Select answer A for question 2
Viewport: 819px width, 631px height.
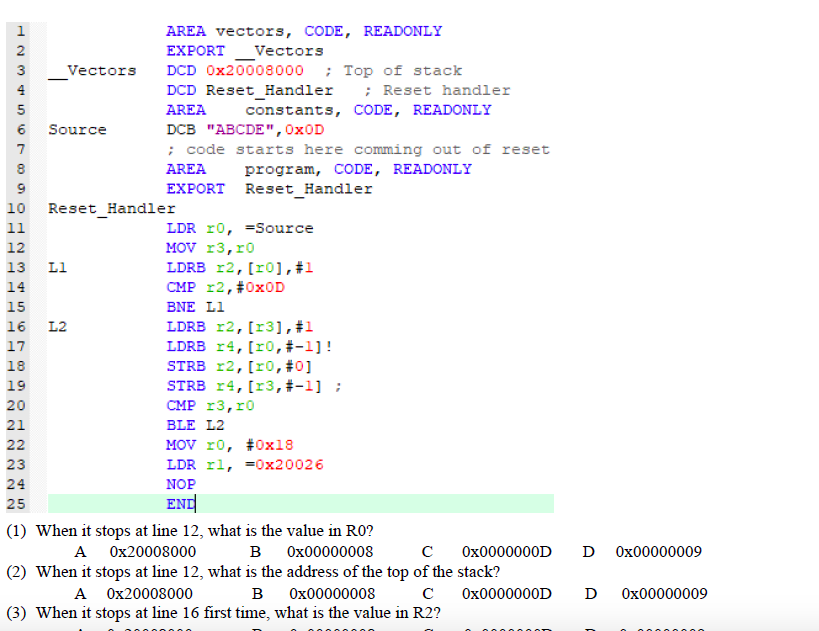(x=80, y=593)
